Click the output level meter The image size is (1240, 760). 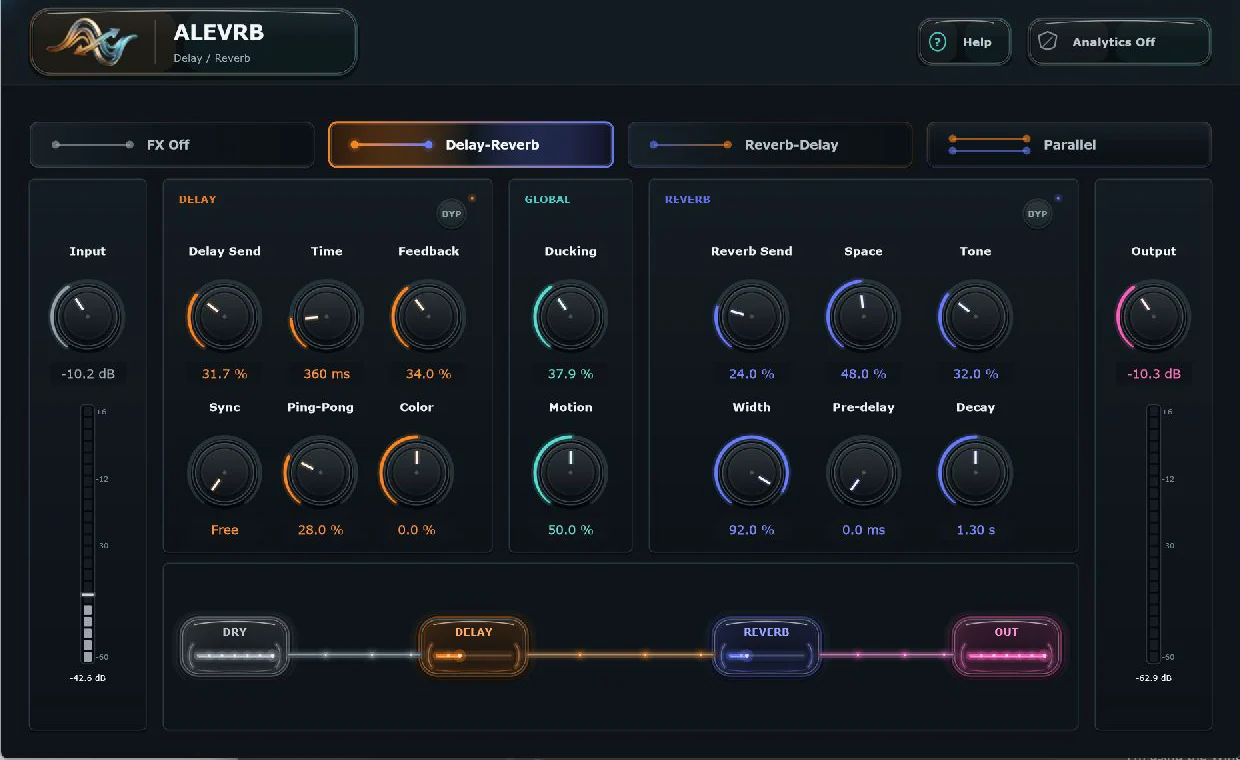pyautogui.click(x=1154, y=534)
